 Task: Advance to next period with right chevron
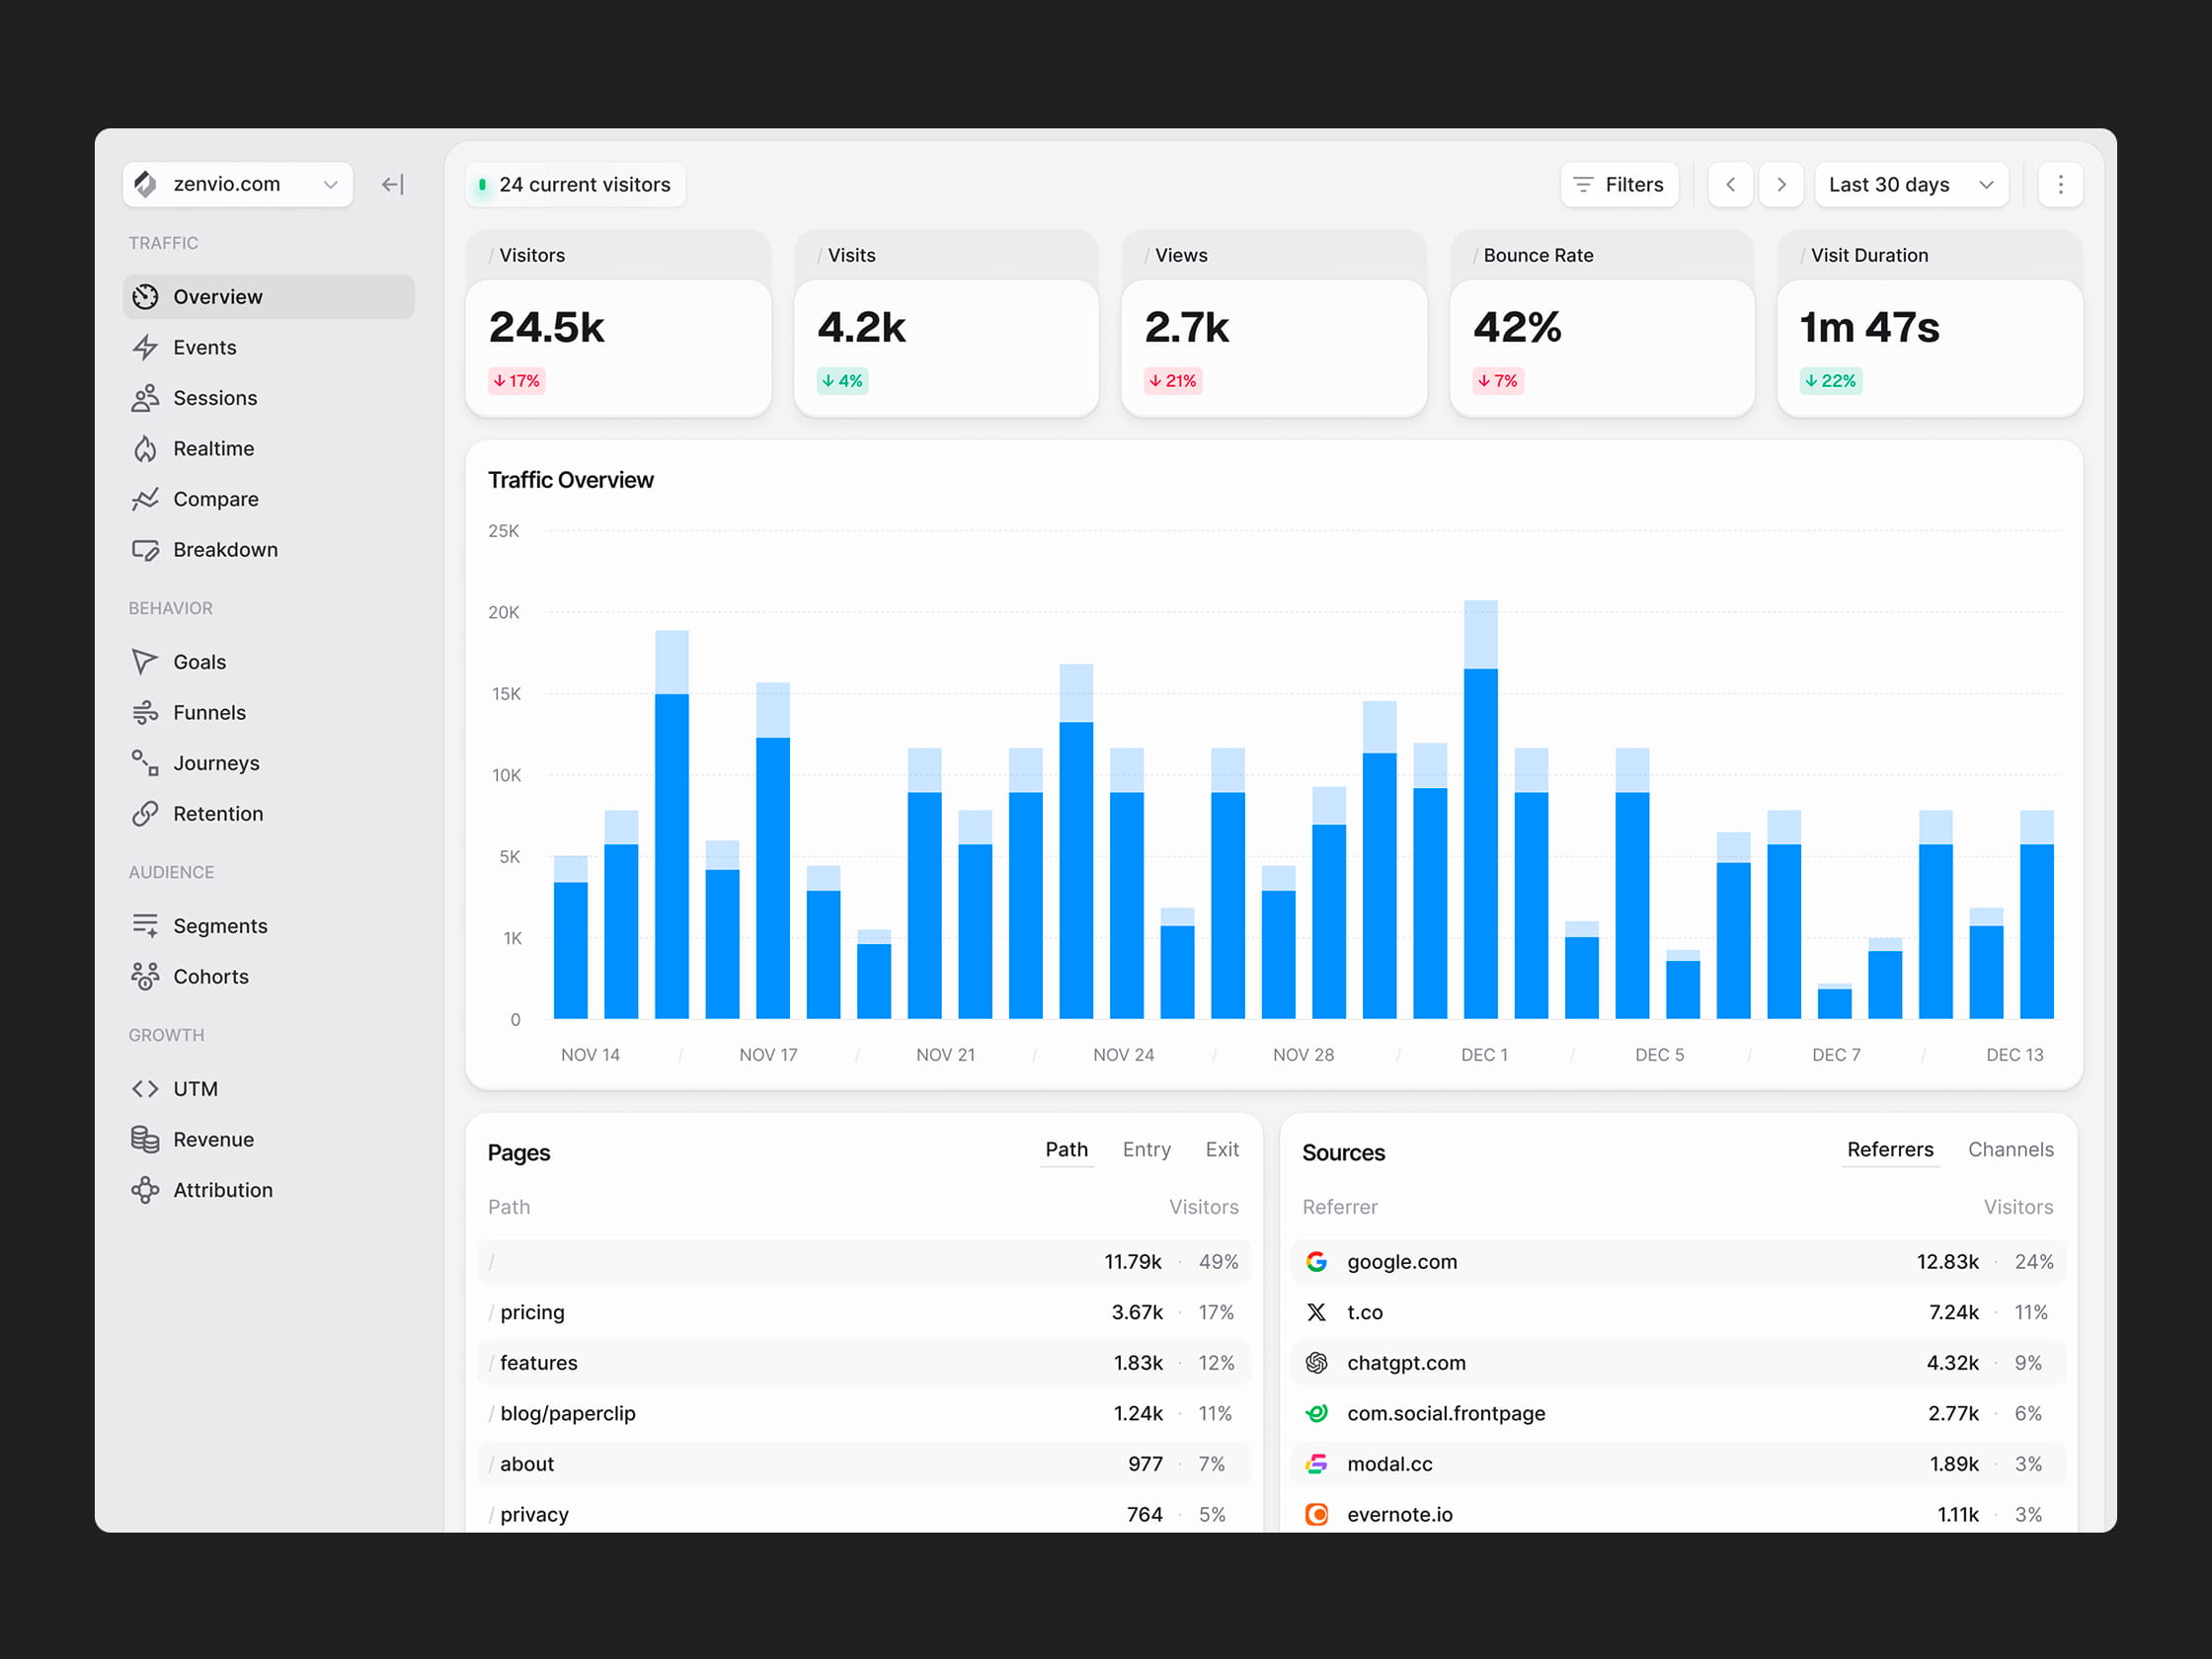coord(1781,184)
